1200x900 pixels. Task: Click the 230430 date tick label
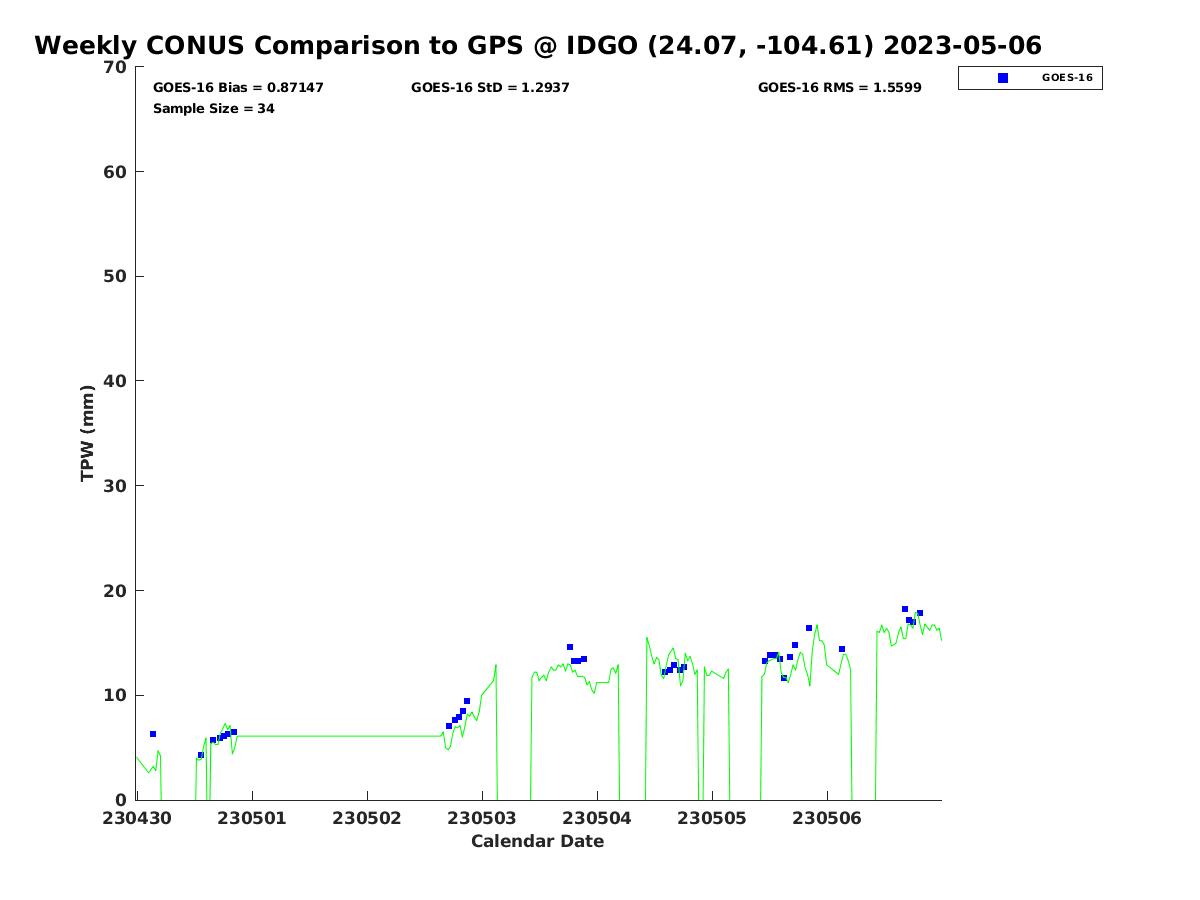[137, 818]
